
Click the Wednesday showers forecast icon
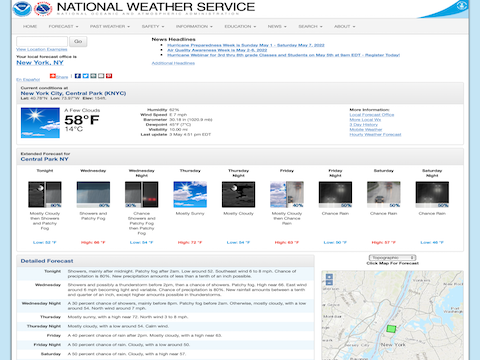tap(93, 194)
